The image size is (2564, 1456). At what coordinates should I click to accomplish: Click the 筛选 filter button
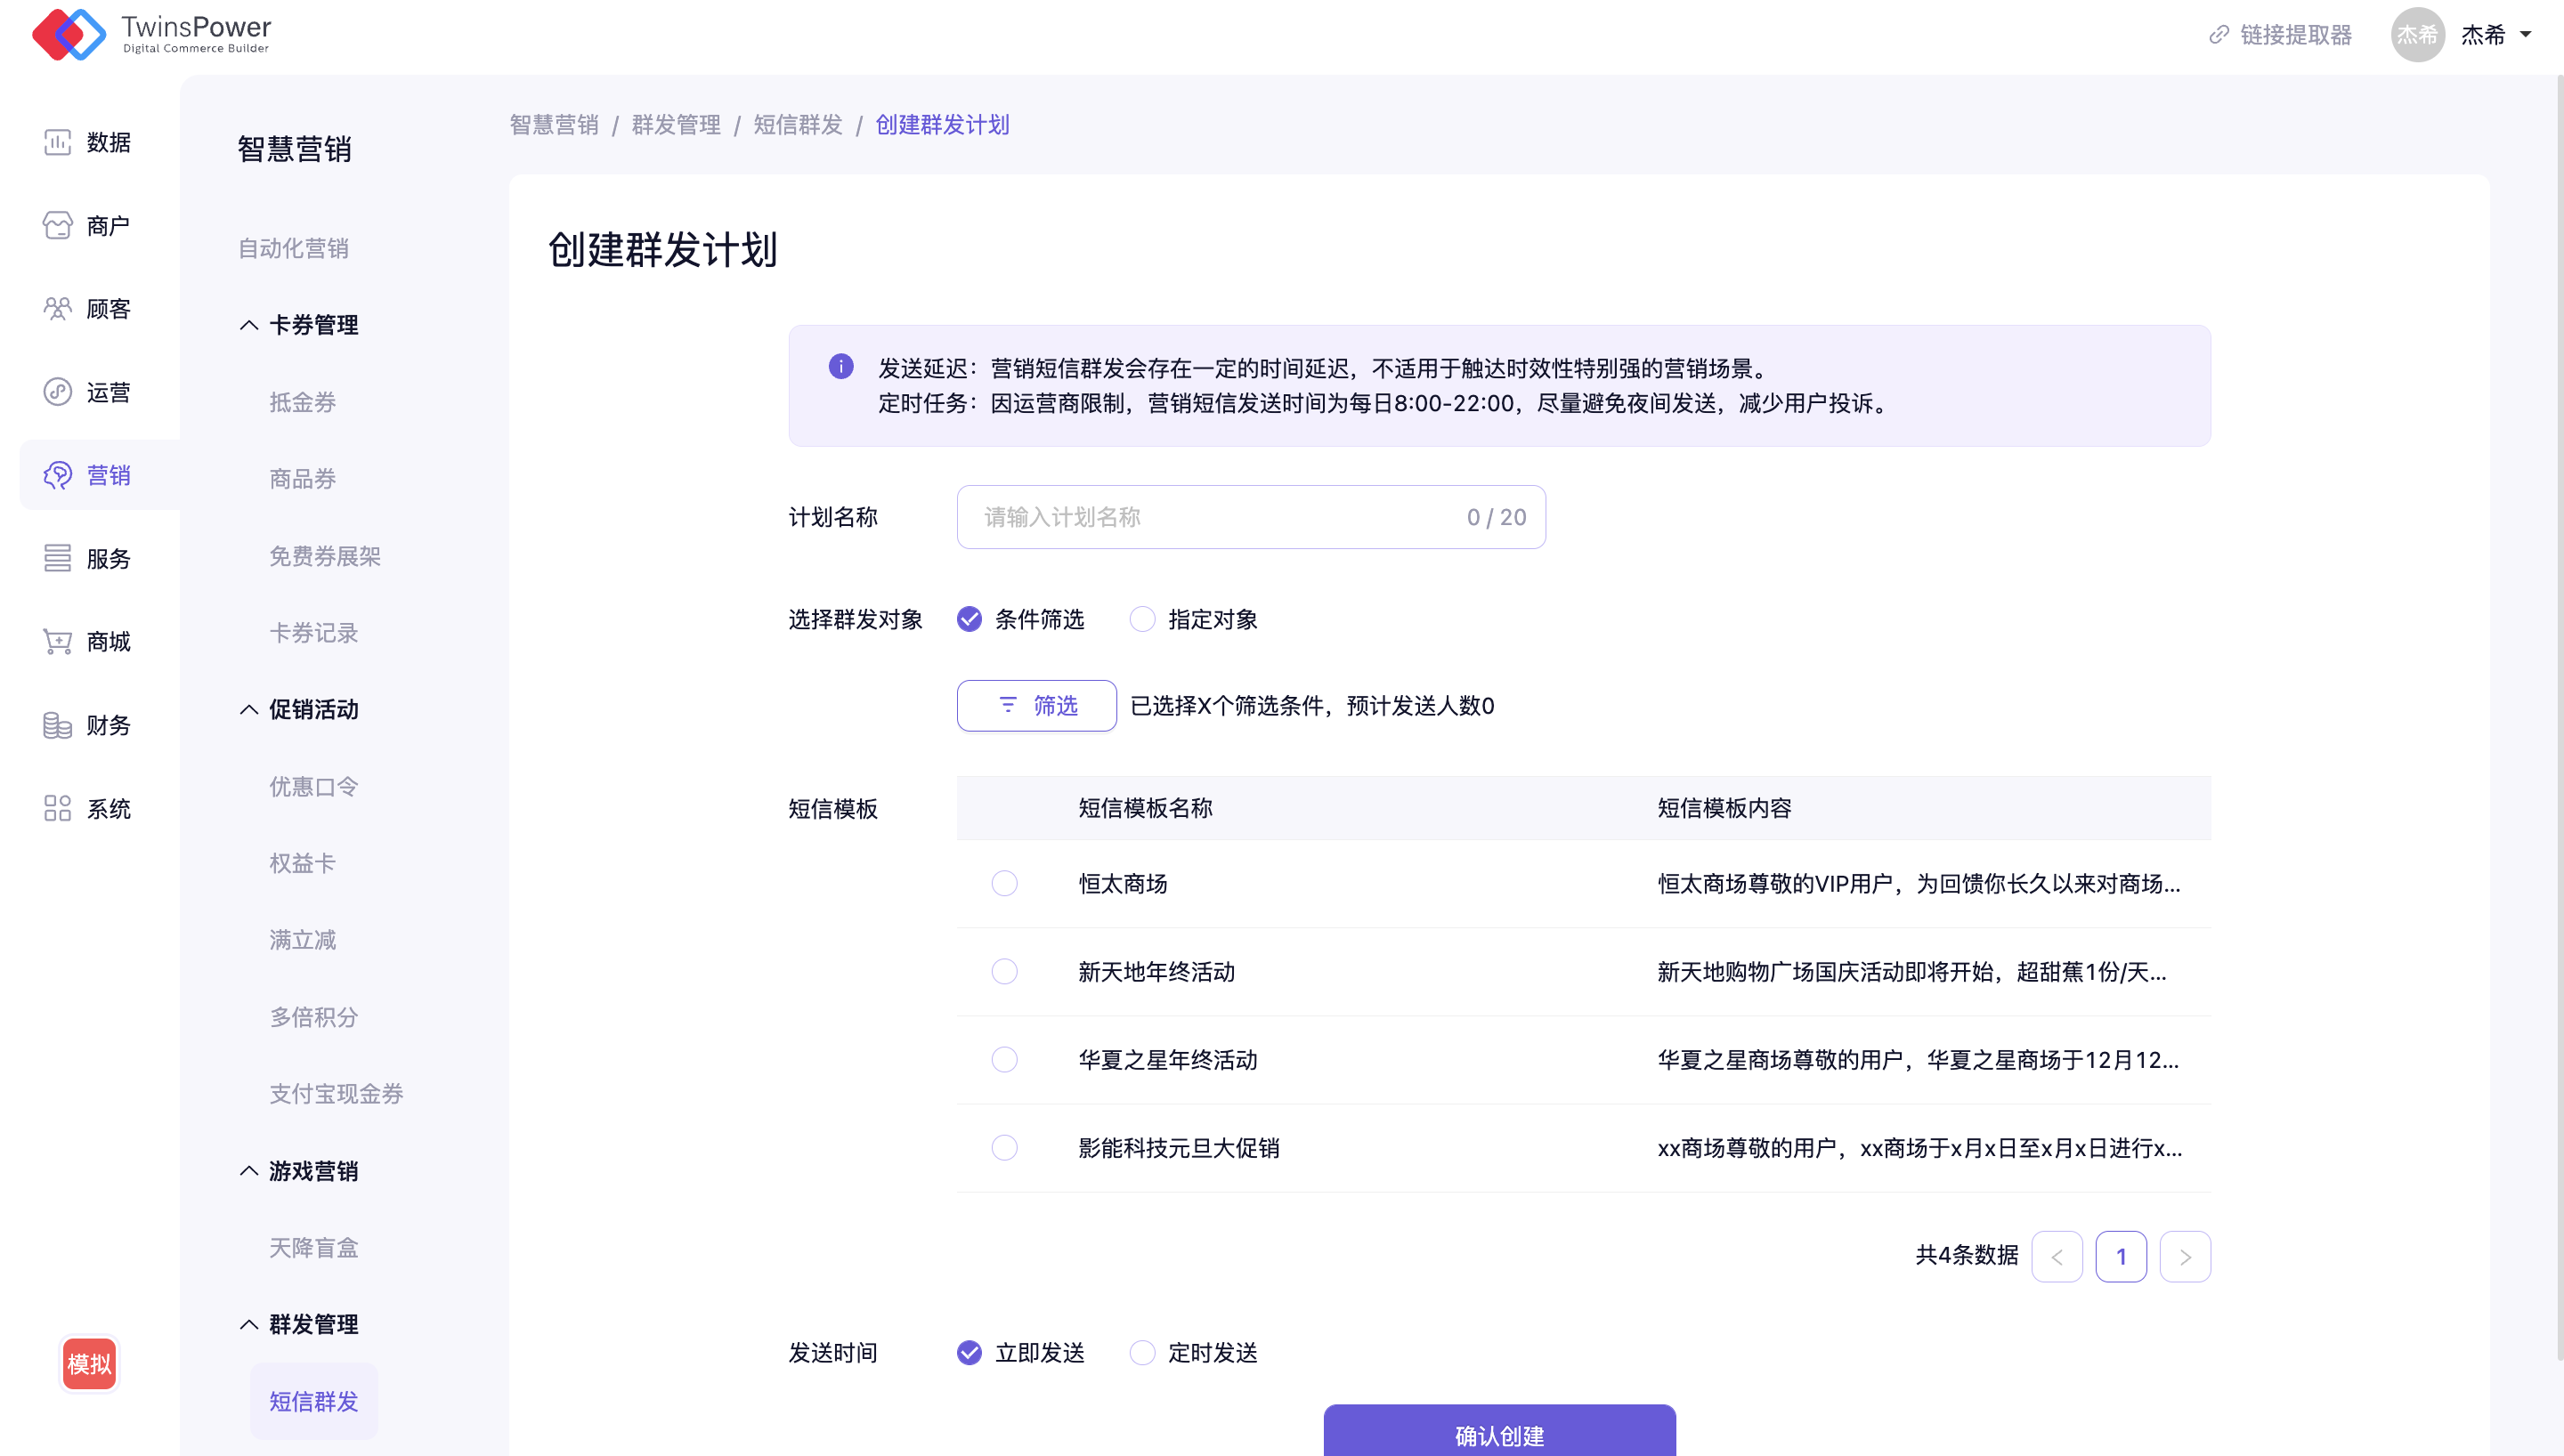point(1036,705)
